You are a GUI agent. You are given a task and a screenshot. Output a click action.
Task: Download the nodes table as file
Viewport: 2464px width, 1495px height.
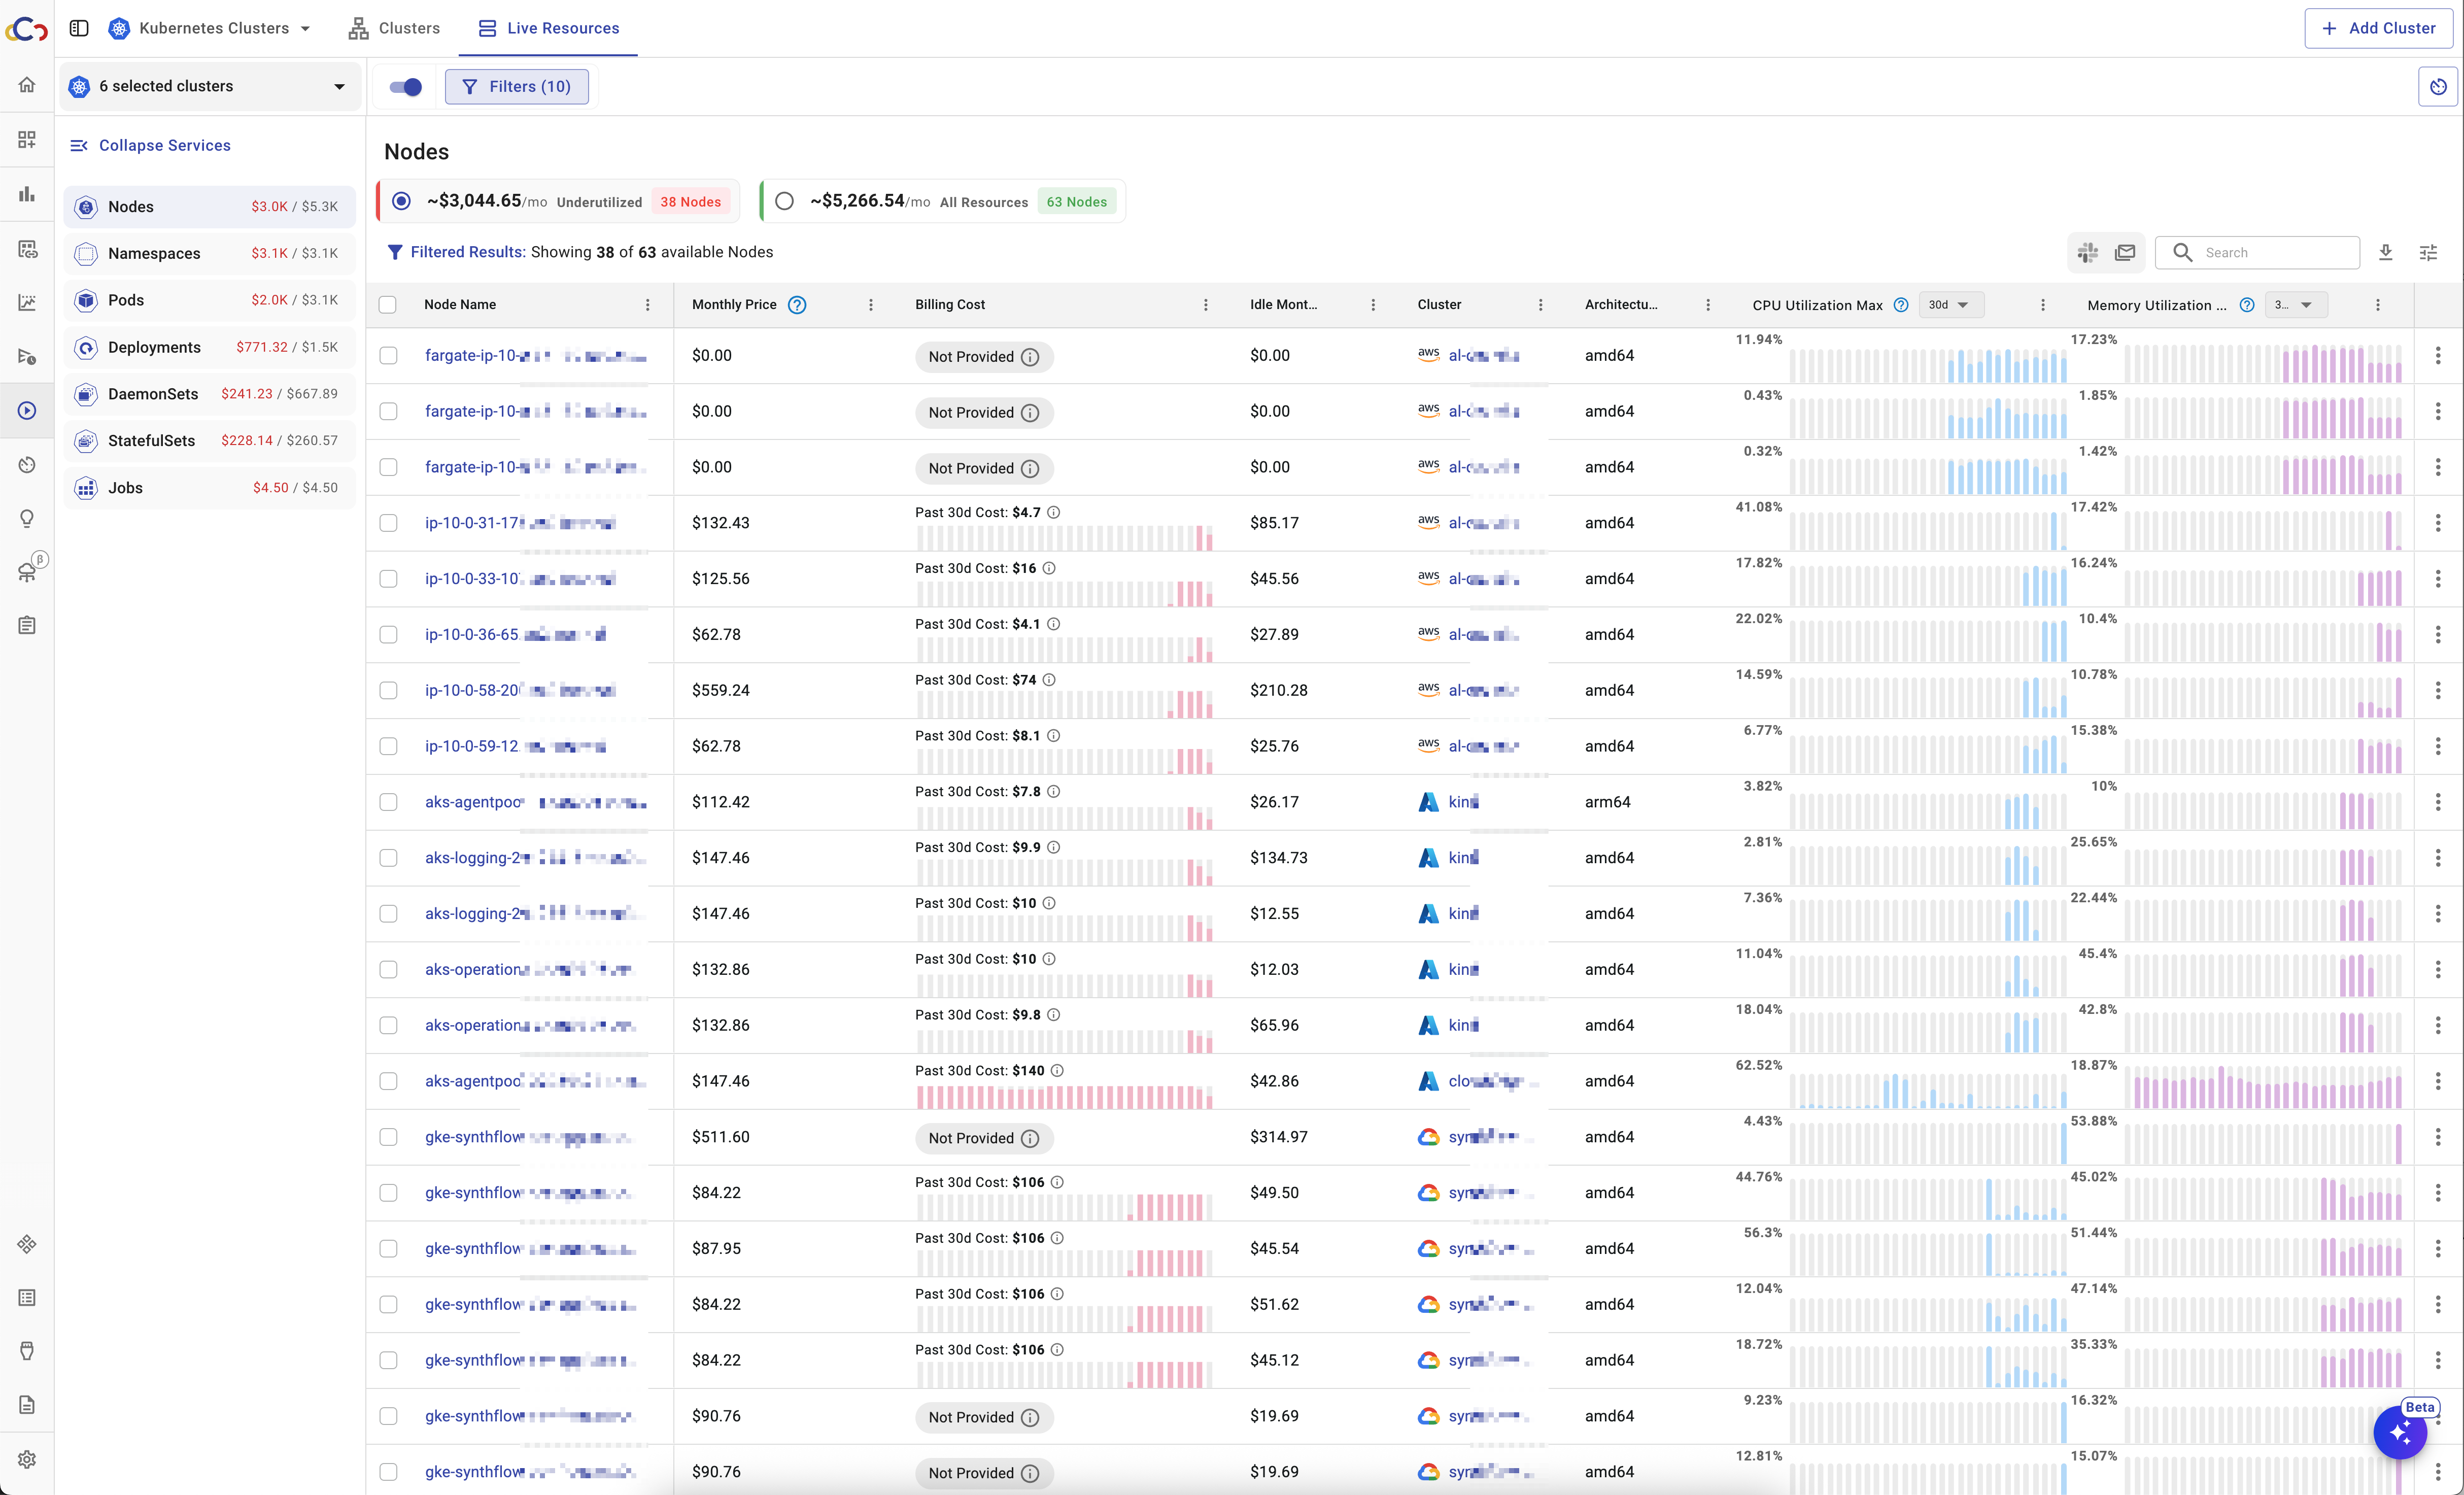2385,253
